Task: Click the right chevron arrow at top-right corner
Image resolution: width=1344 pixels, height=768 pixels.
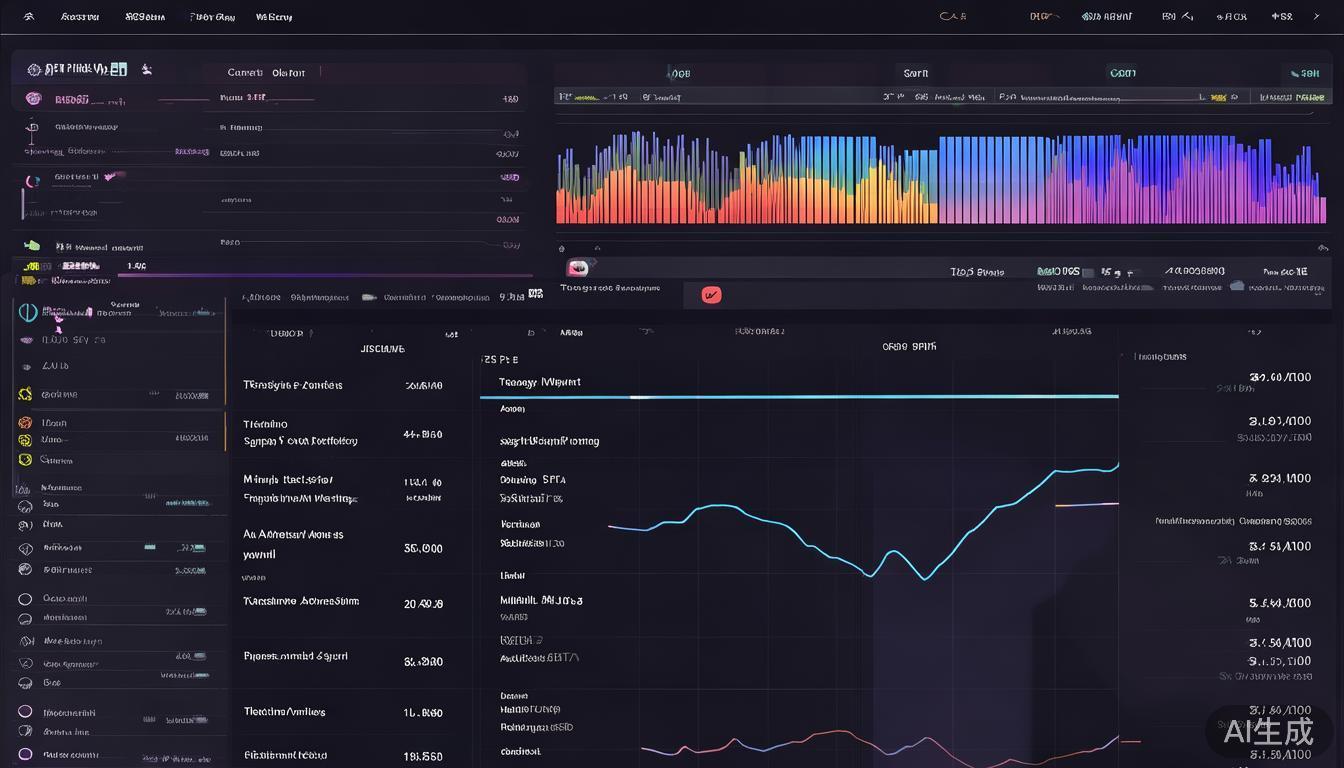Action: (1316, 17)
